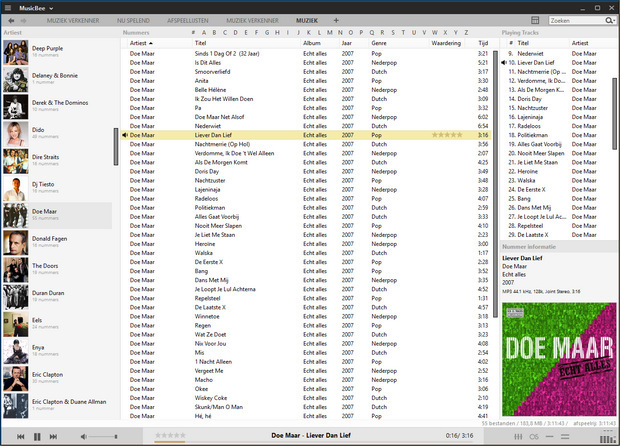The height and width of the screenshot is (446, 620).
Task: Switch to the AFSPEELLIJSTEN tab
Action: (188, 21)
